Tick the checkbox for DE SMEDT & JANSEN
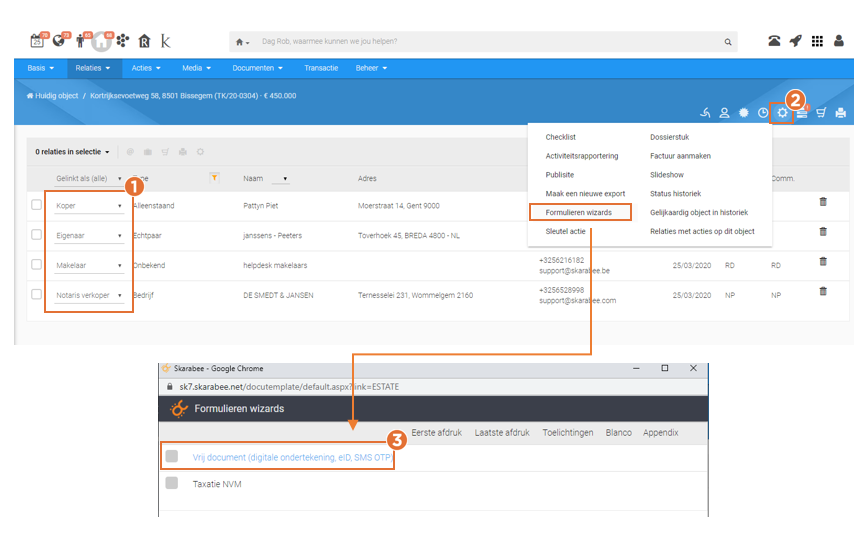 36,294
